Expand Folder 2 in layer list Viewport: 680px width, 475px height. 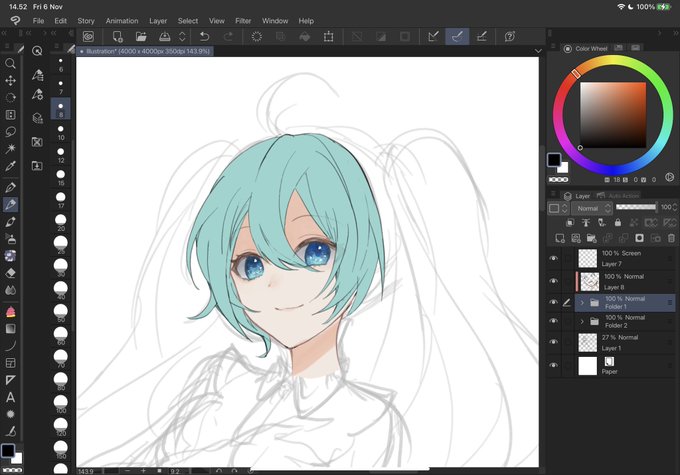pyautogui.click(x=582, y=321)
